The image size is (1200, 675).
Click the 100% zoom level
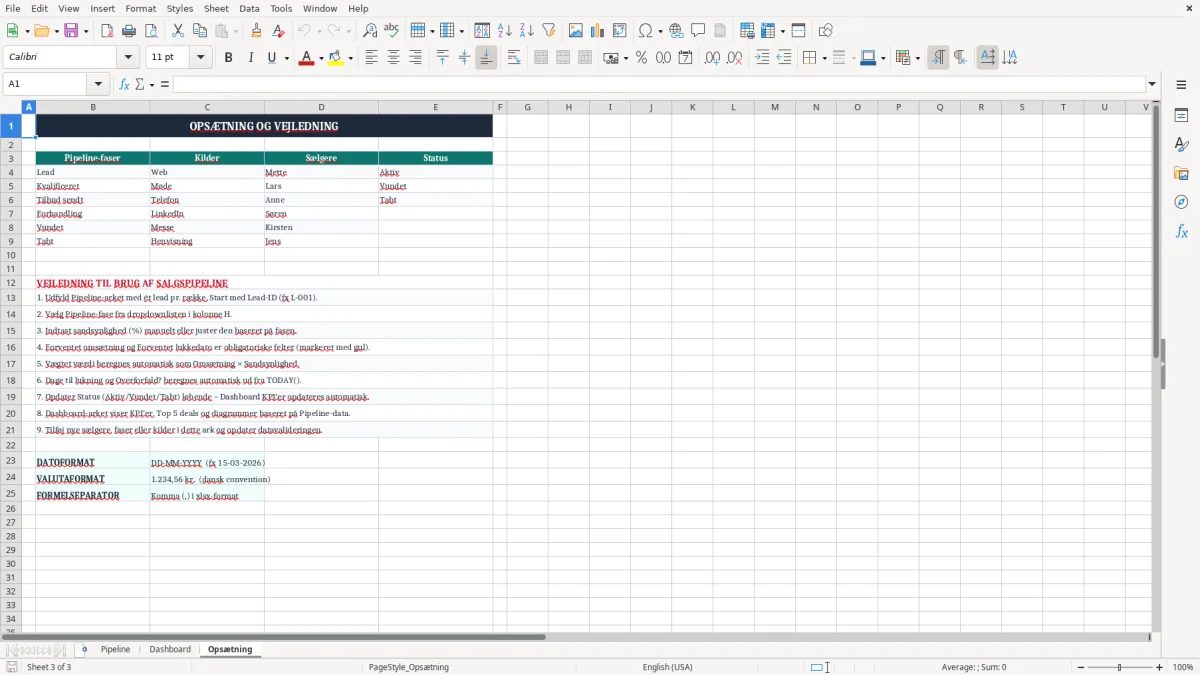(1183, 667)
